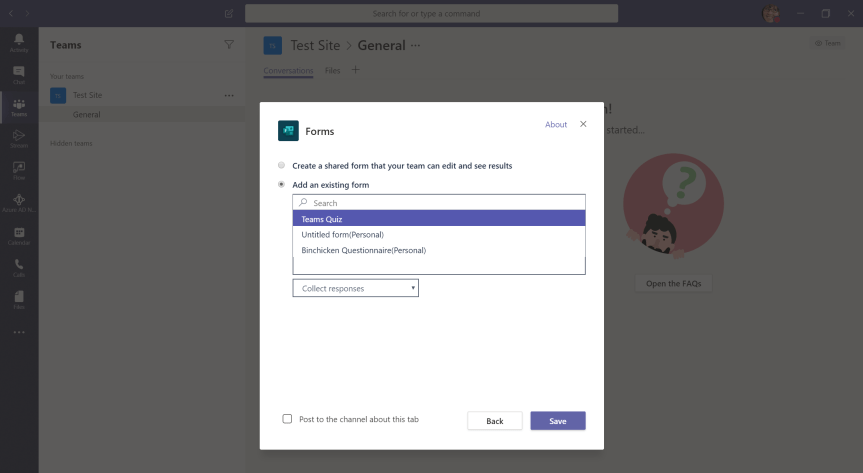863x473 pixels.
Task: Open the About link in the Forms dialog
Action: point(555,125)
